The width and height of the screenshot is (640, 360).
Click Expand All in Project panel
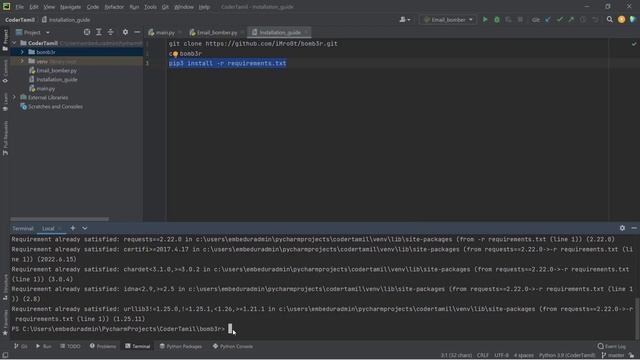99,32
